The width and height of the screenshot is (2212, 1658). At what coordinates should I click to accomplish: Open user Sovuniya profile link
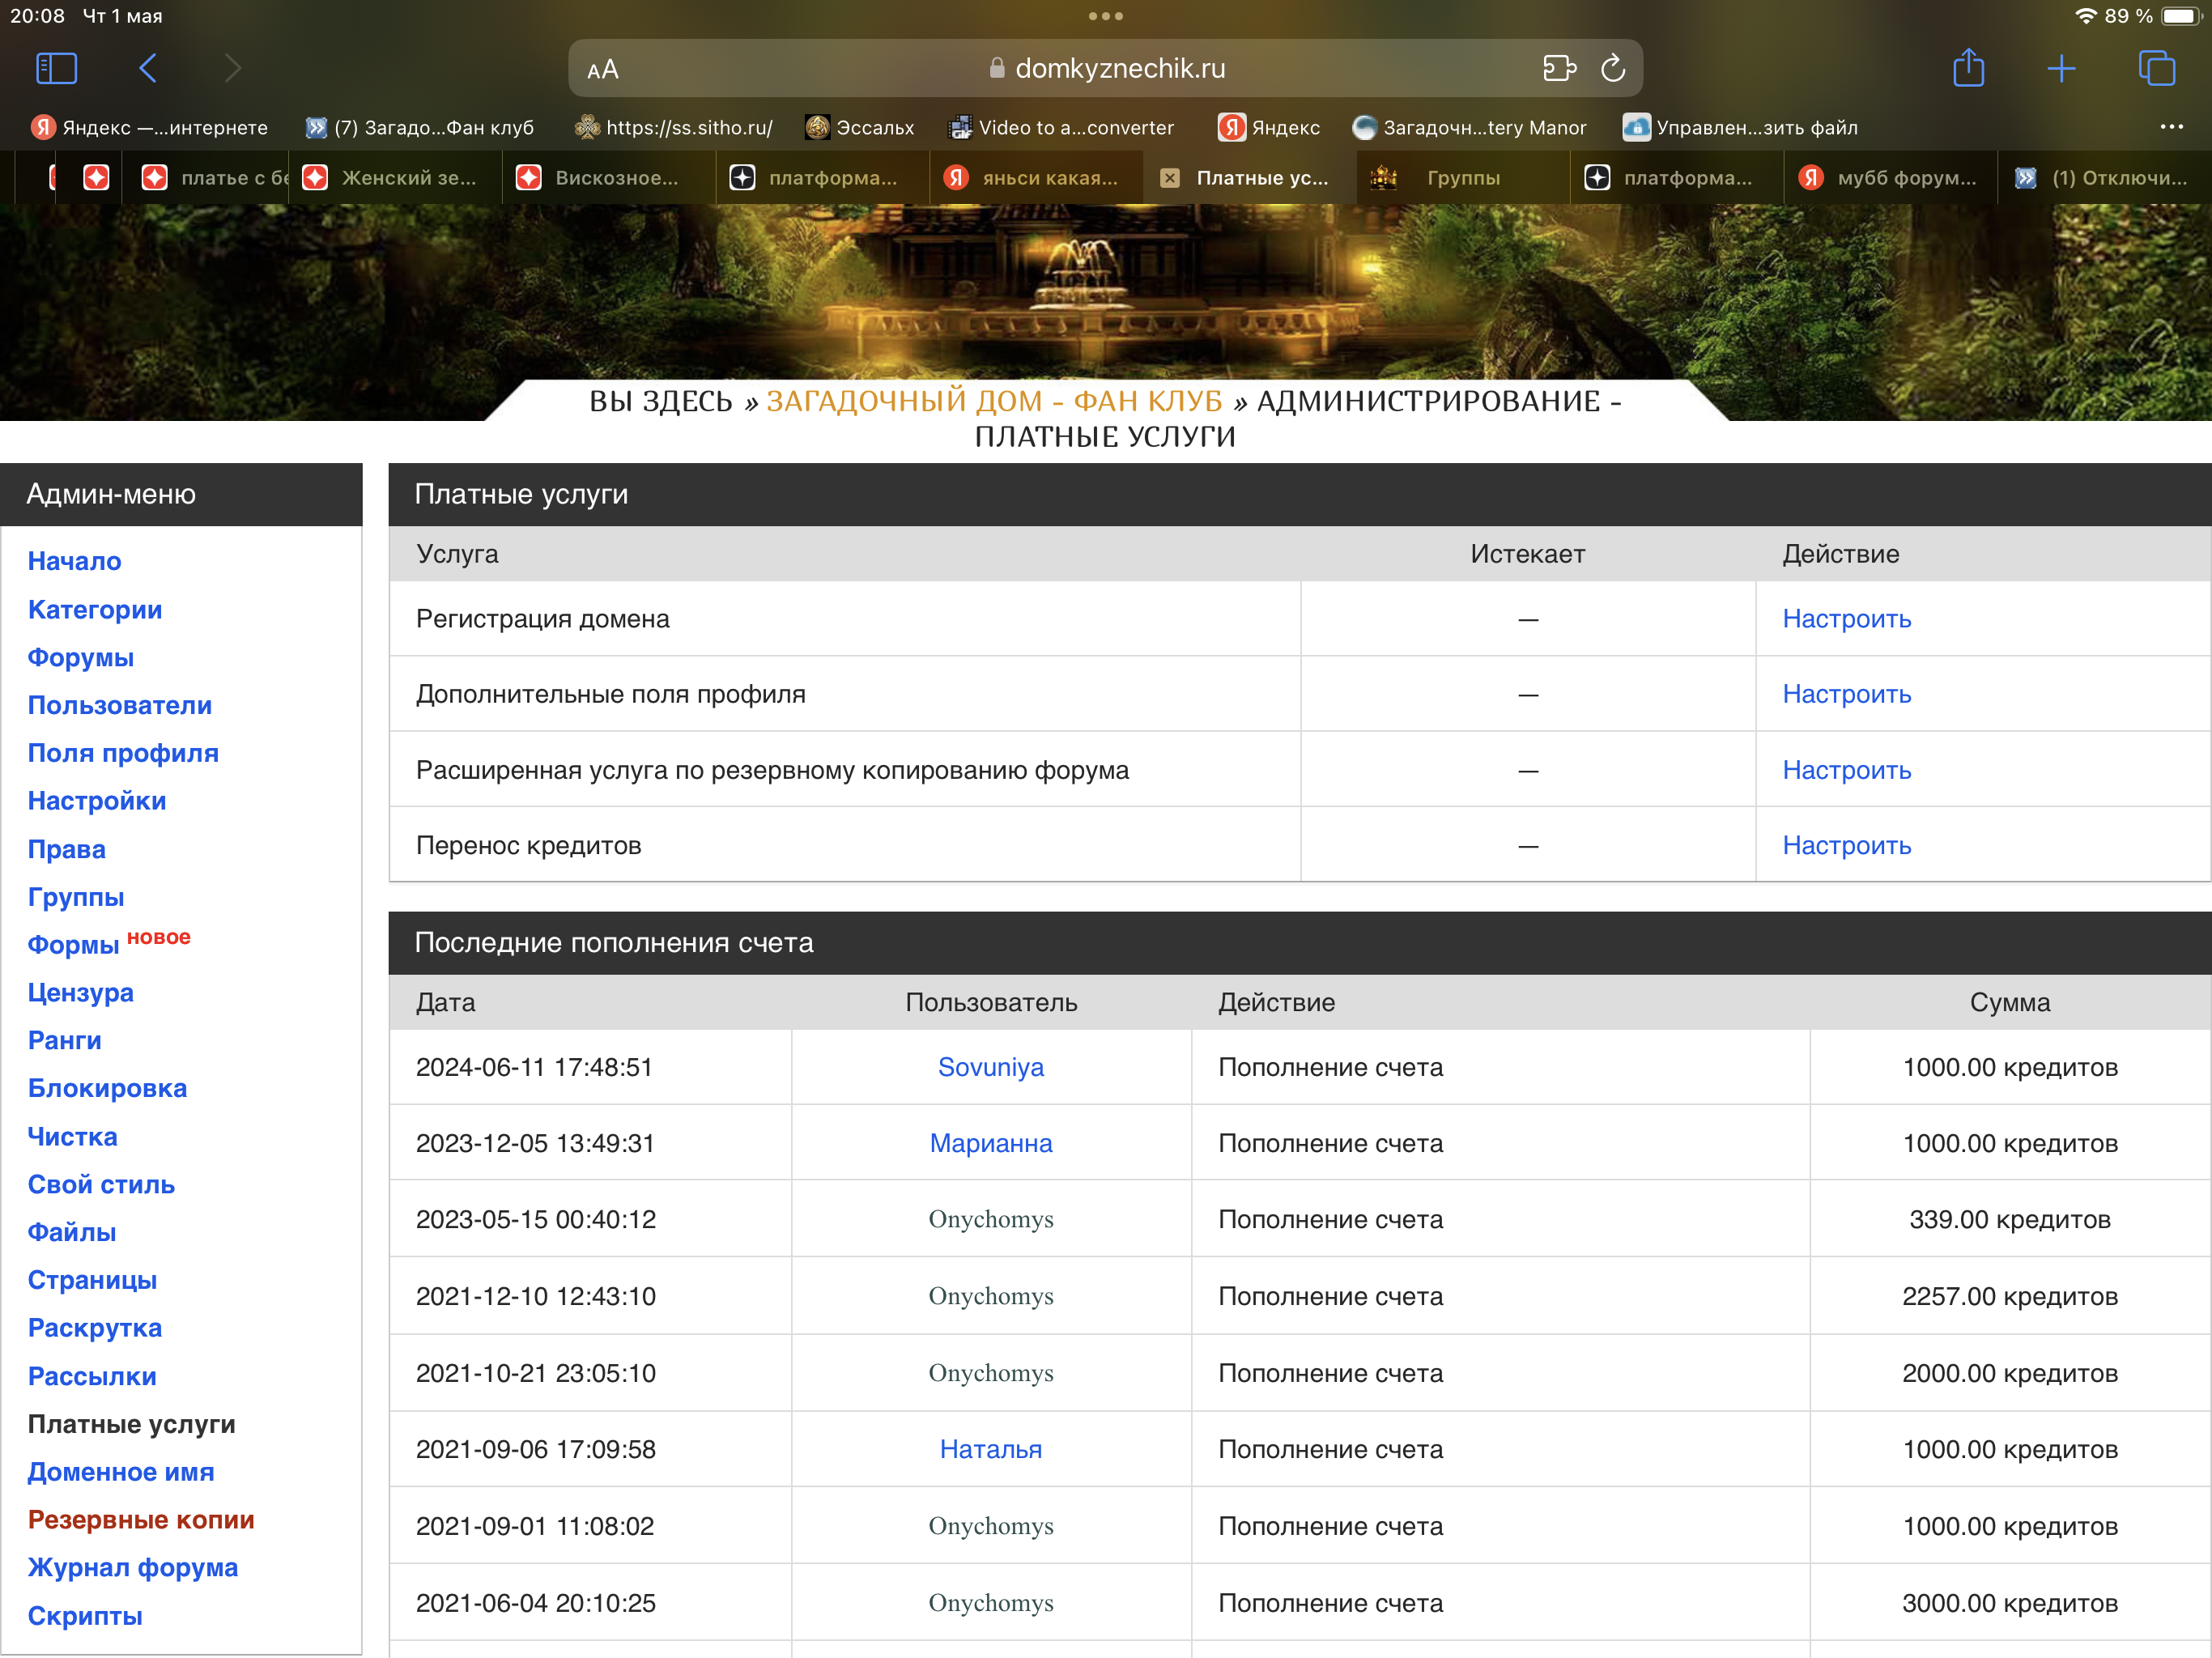click(990, 1067)
